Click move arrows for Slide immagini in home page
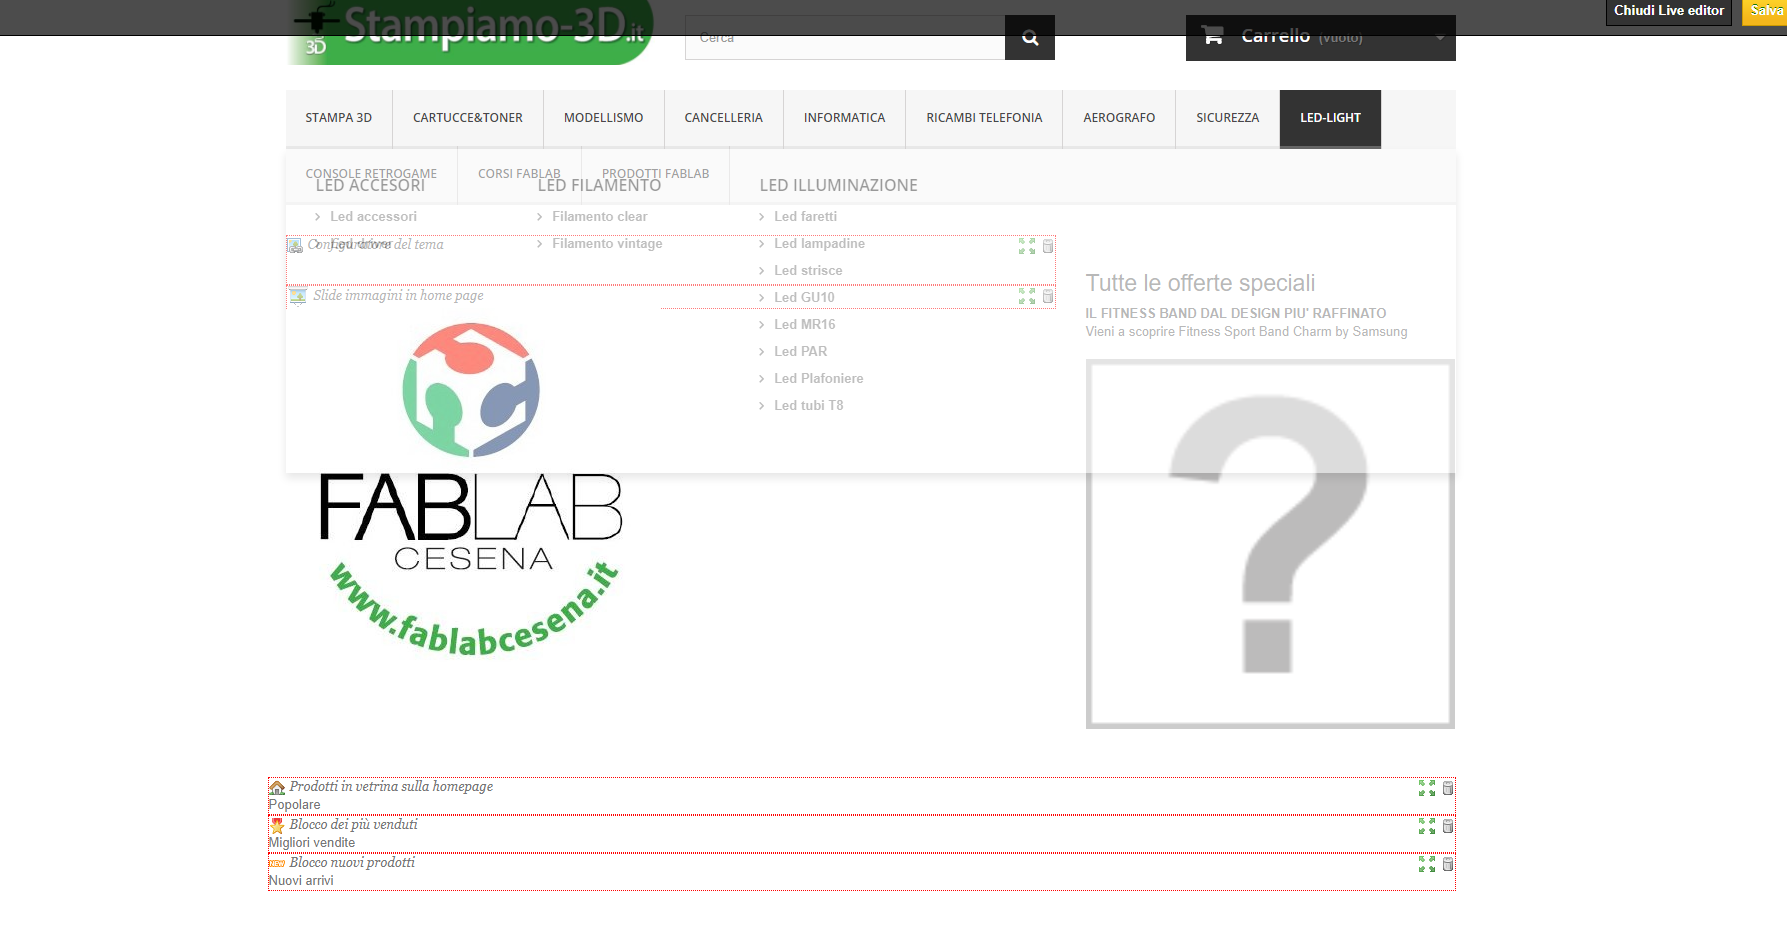 point(1027,296)
